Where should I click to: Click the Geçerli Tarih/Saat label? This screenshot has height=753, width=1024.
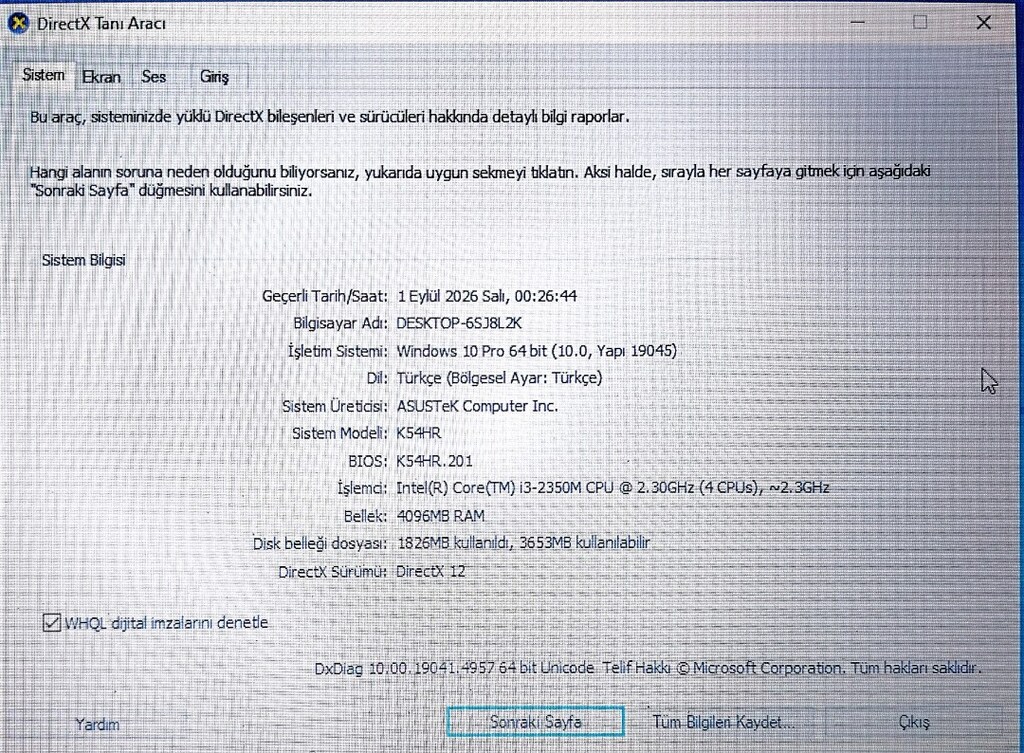pyautogui.click(x=325, y=296)
